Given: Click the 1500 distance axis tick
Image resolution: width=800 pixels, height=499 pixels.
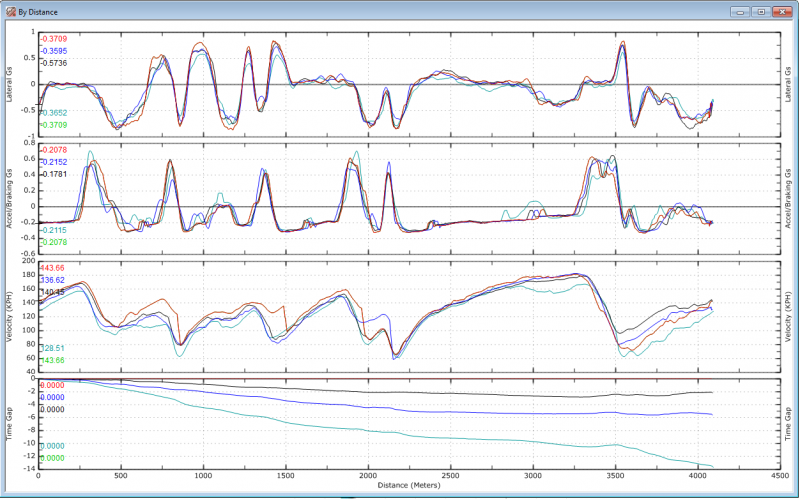Looking at the screenshot, I should click(x=286, y=476).
